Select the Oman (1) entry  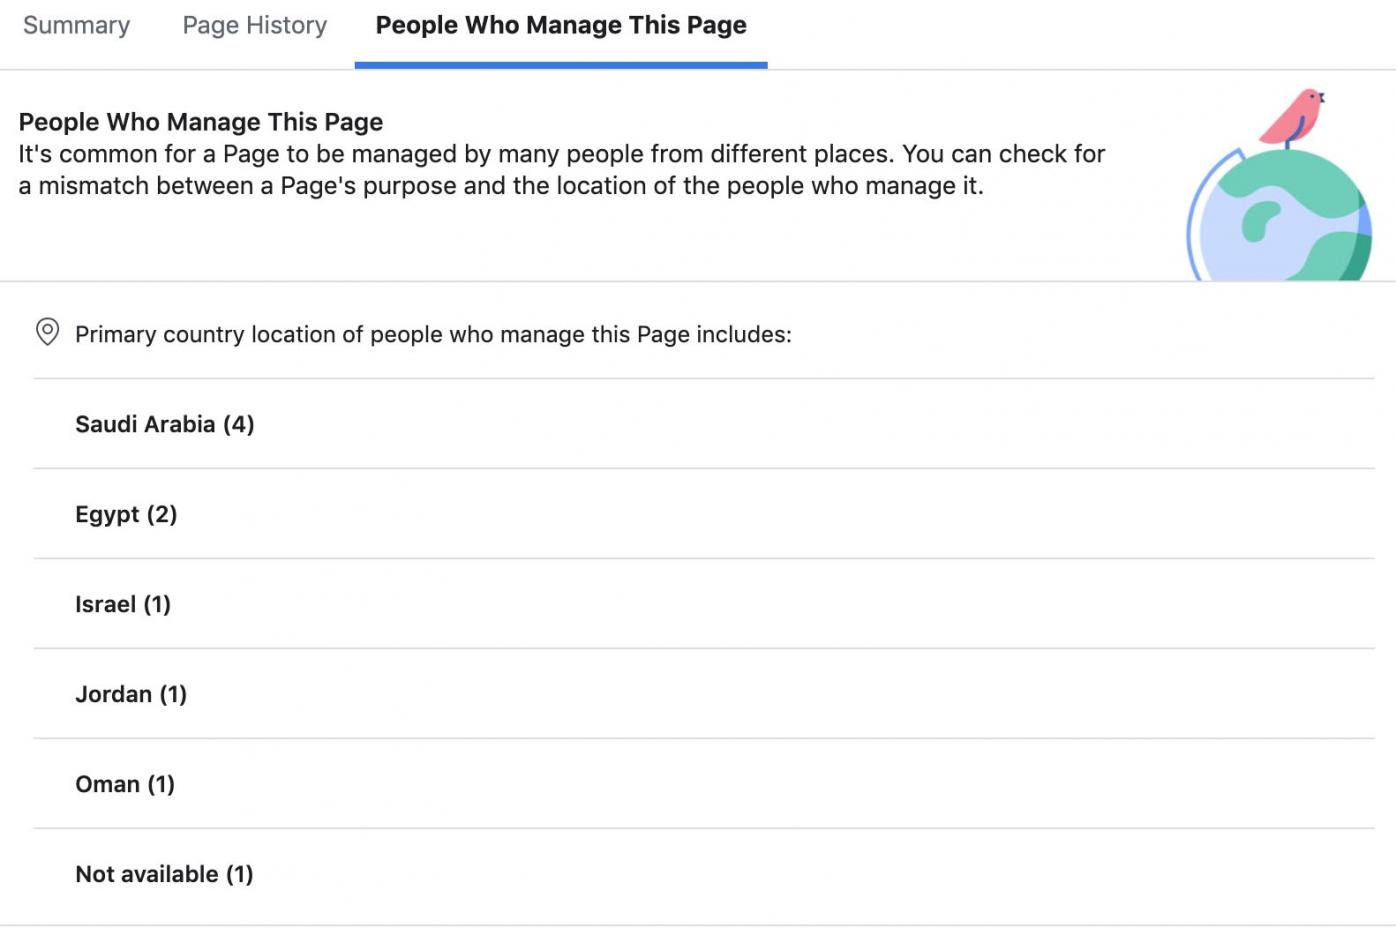[125, 784]
